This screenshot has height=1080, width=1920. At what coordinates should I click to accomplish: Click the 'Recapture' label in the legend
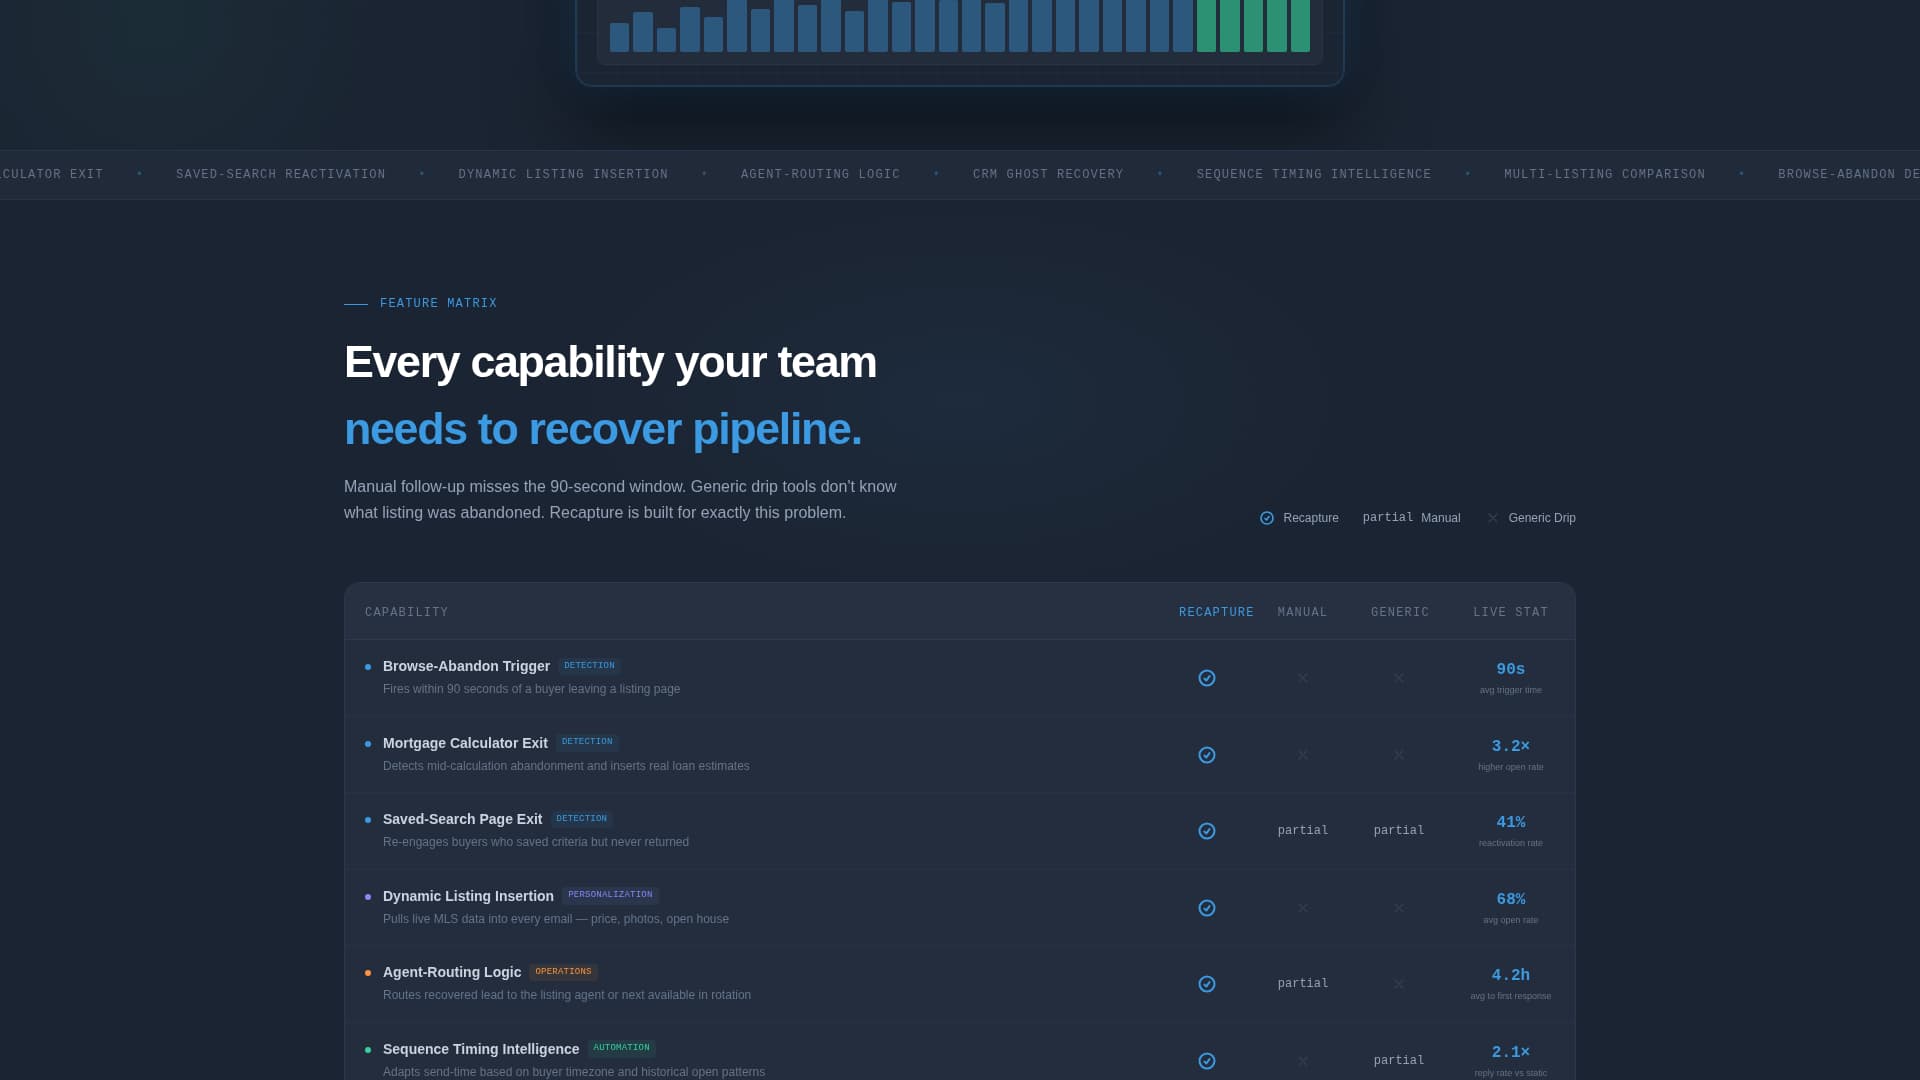click(x=1311, y=518)
